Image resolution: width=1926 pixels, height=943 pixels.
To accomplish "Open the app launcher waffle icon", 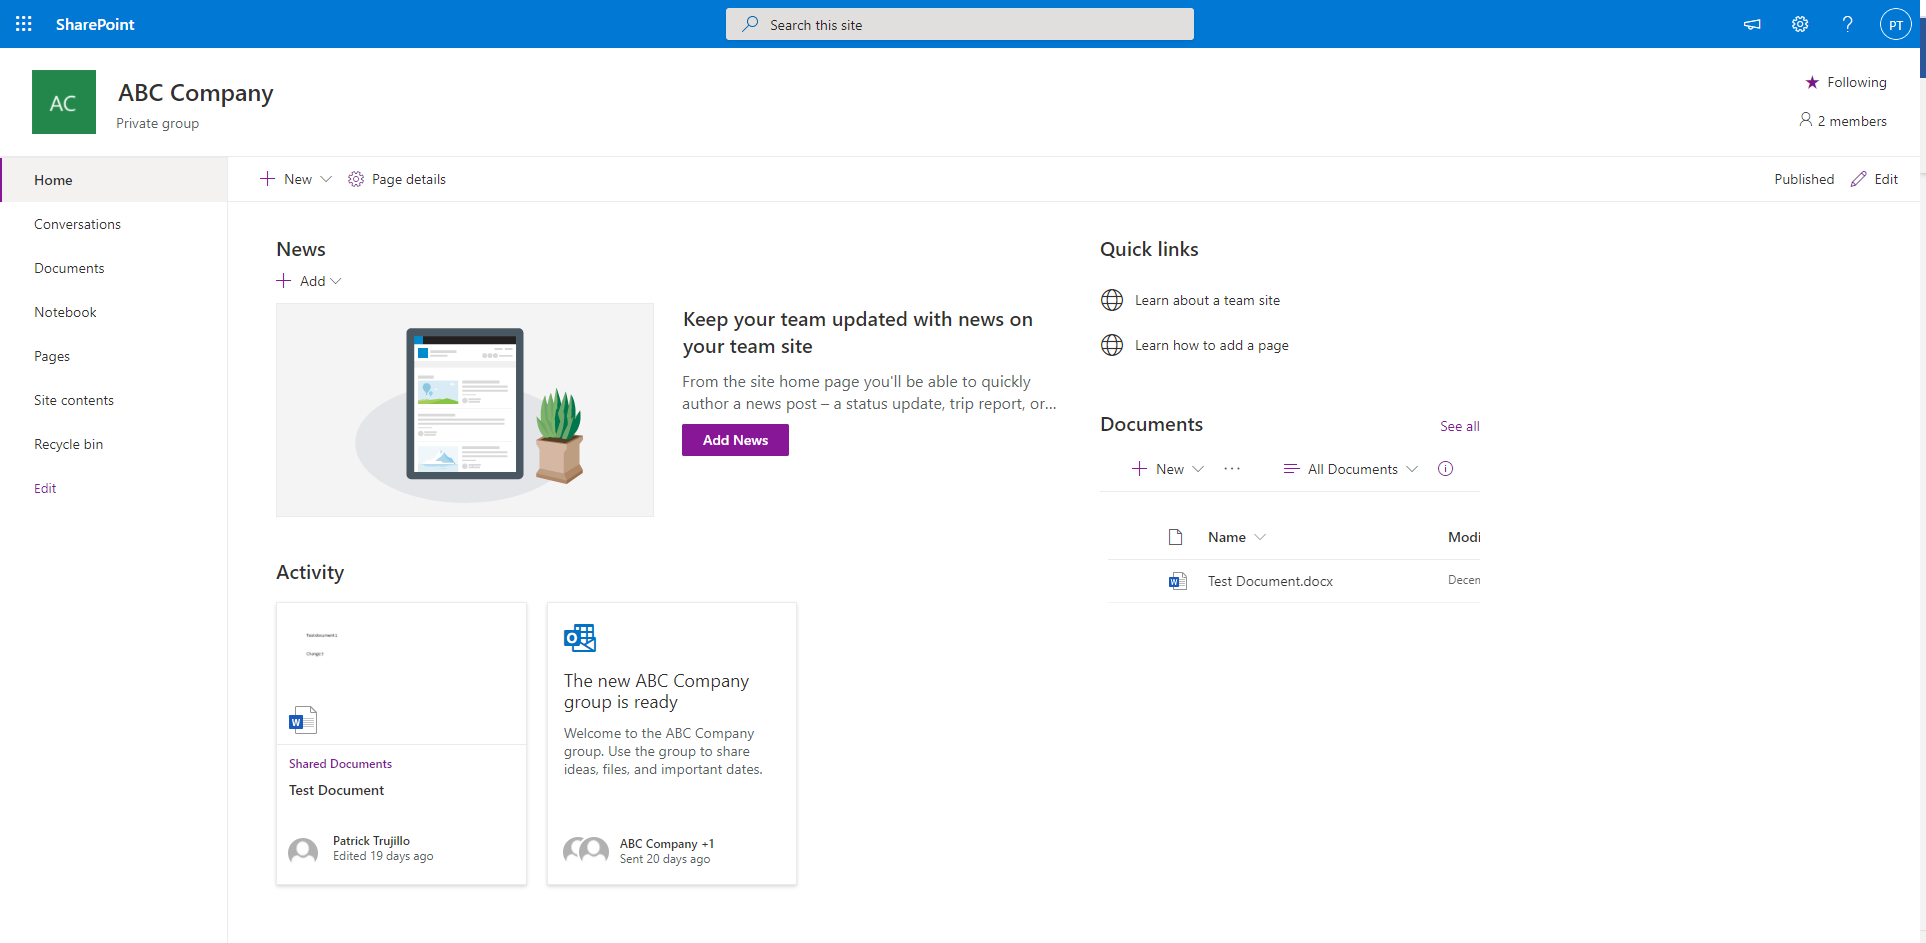I will [24, 24].
